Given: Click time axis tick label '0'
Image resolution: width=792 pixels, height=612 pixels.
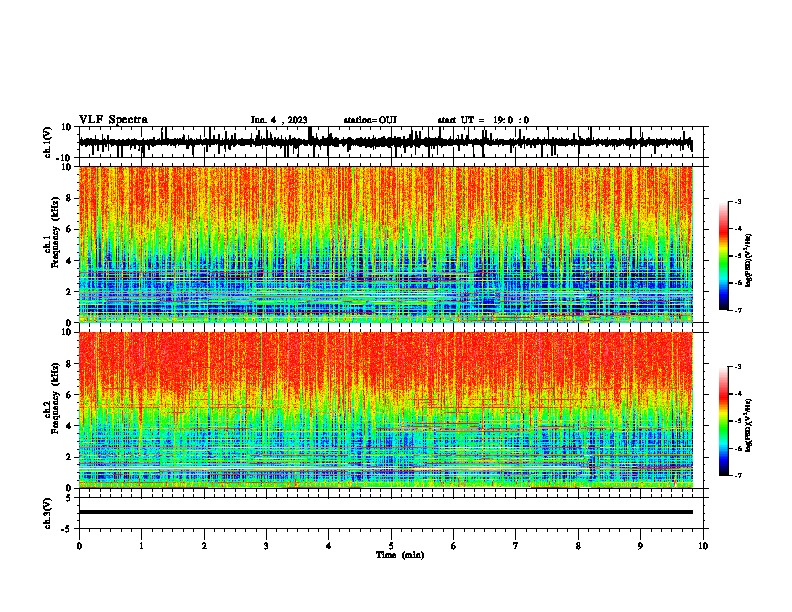Looking at the screenshot, I should click(79, 546).
